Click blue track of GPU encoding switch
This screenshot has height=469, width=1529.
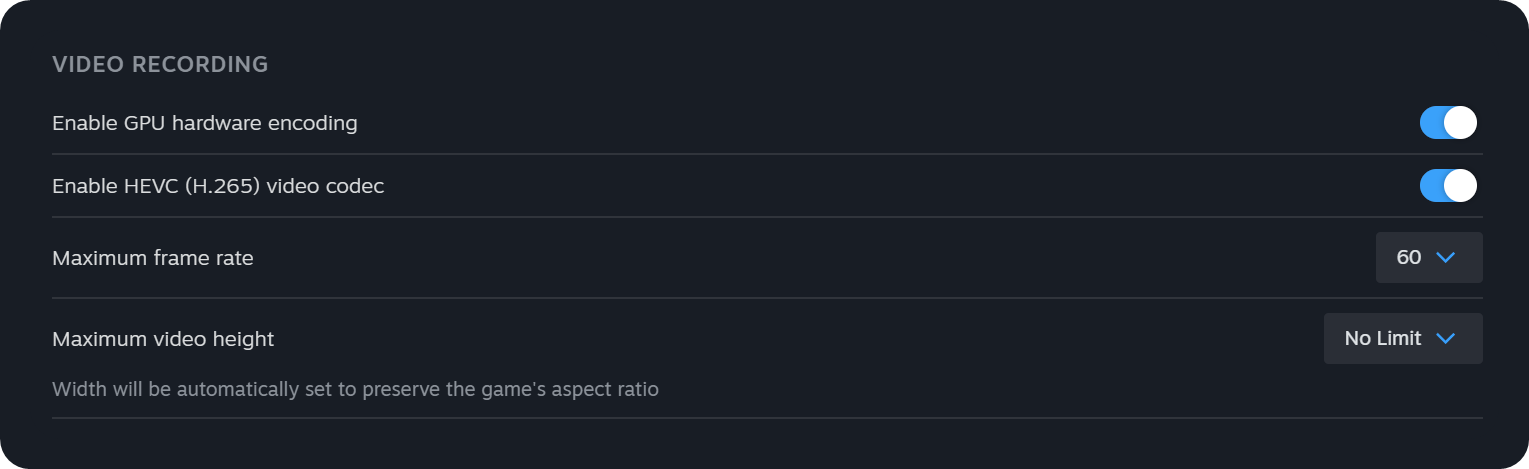click(x=1431, y=123)
